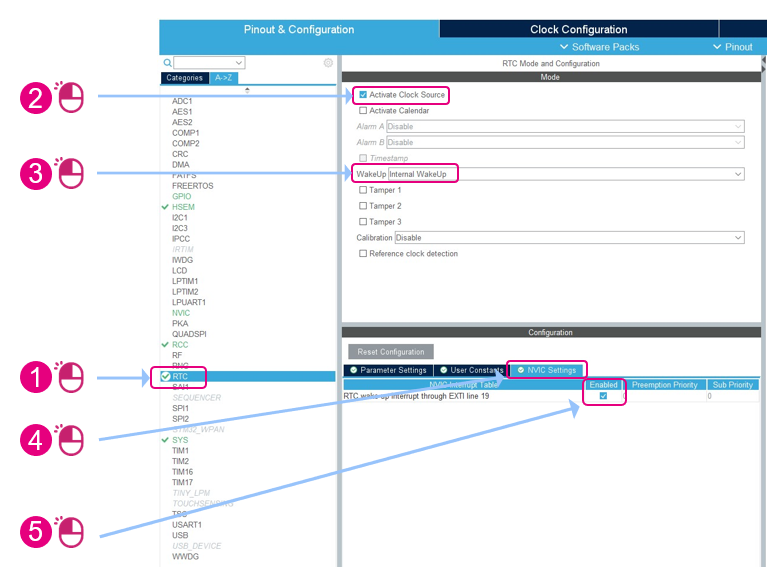Open the Alarm B dropdown
Screen dimensions: 775x576
[565, 142]
